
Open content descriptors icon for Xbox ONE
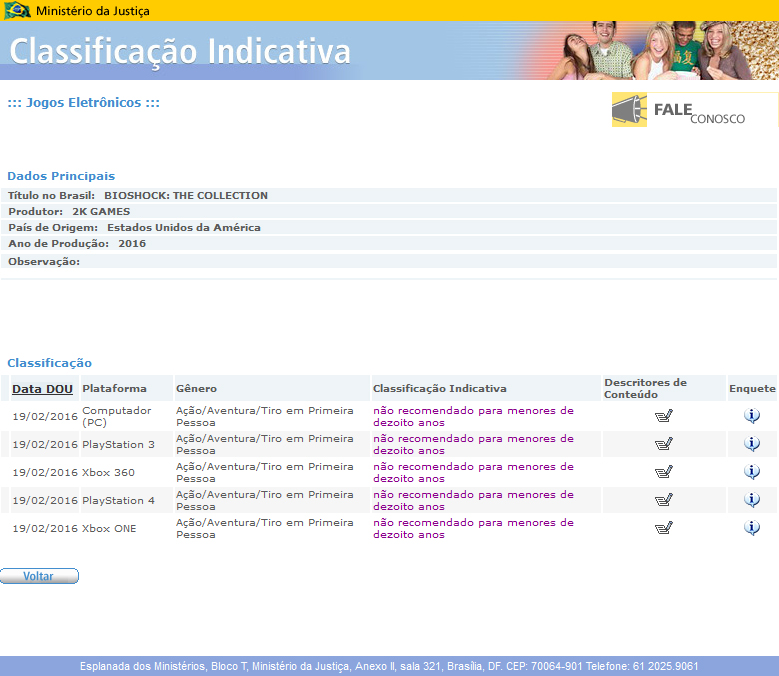(663, 528)
